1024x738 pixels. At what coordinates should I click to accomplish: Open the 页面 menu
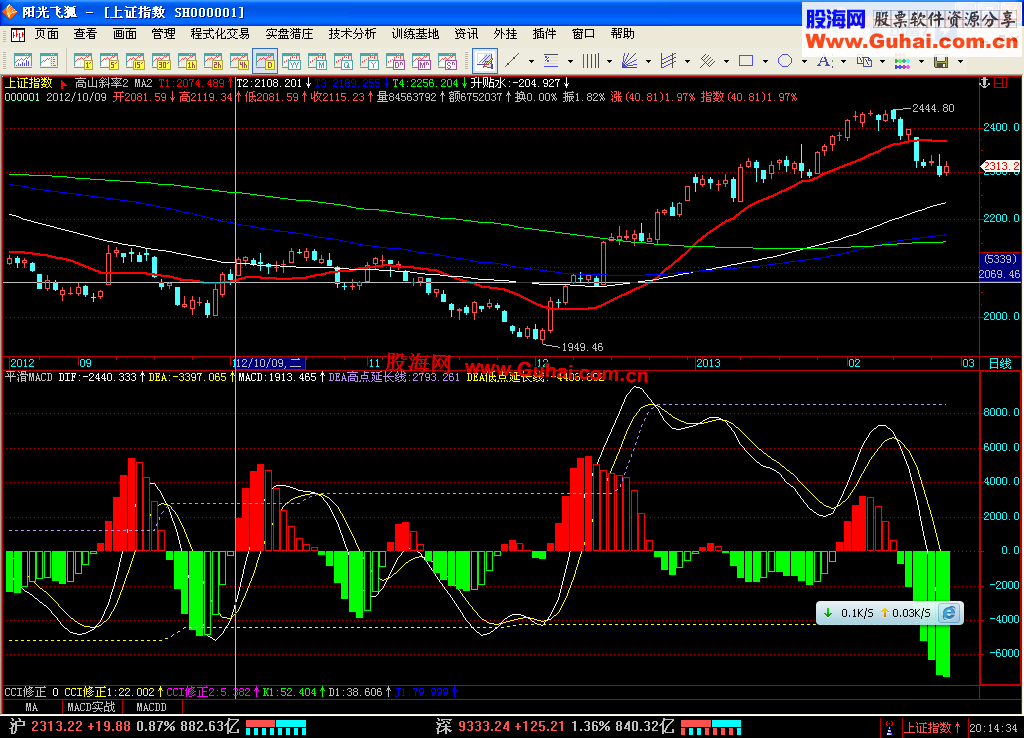(x=46, y=34)
